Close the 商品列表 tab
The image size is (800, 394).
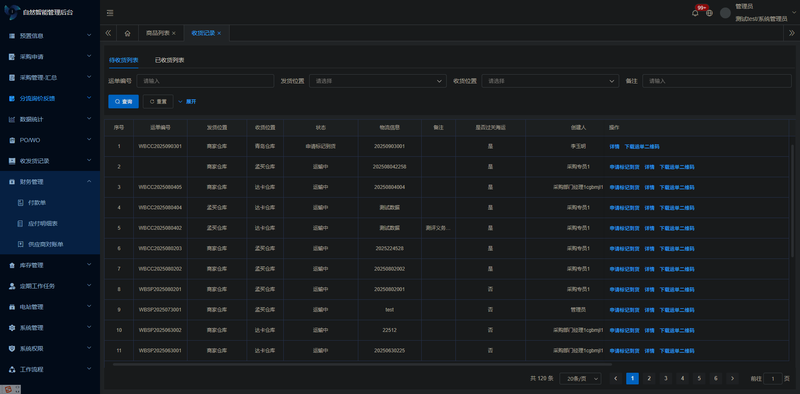coord(173,33)
